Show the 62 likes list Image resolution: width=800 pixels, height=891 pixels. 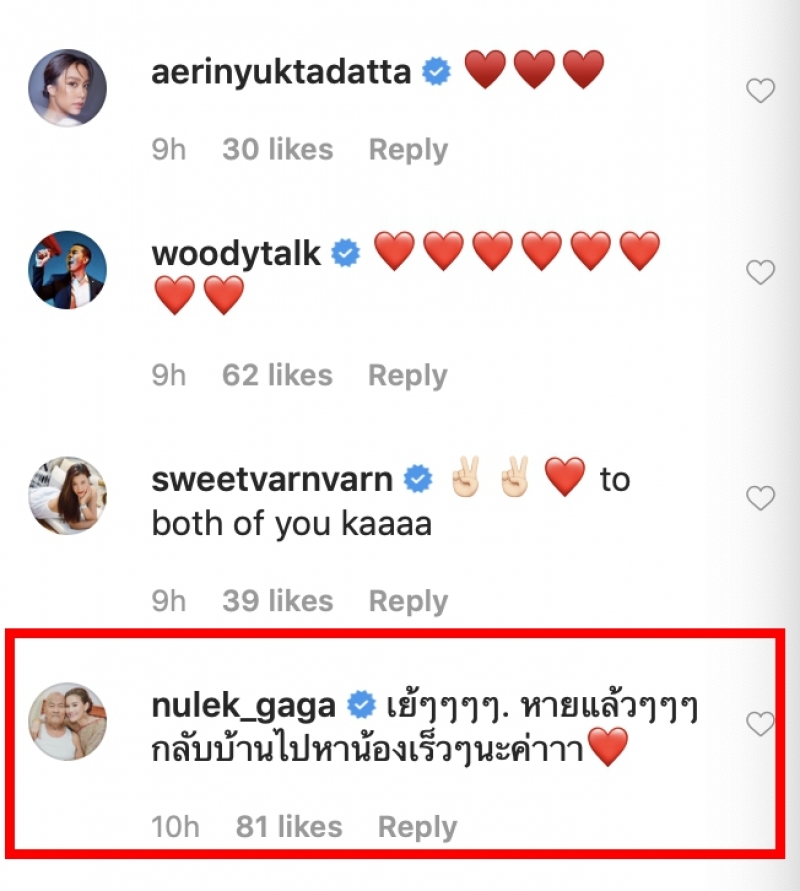click(277, 376)
